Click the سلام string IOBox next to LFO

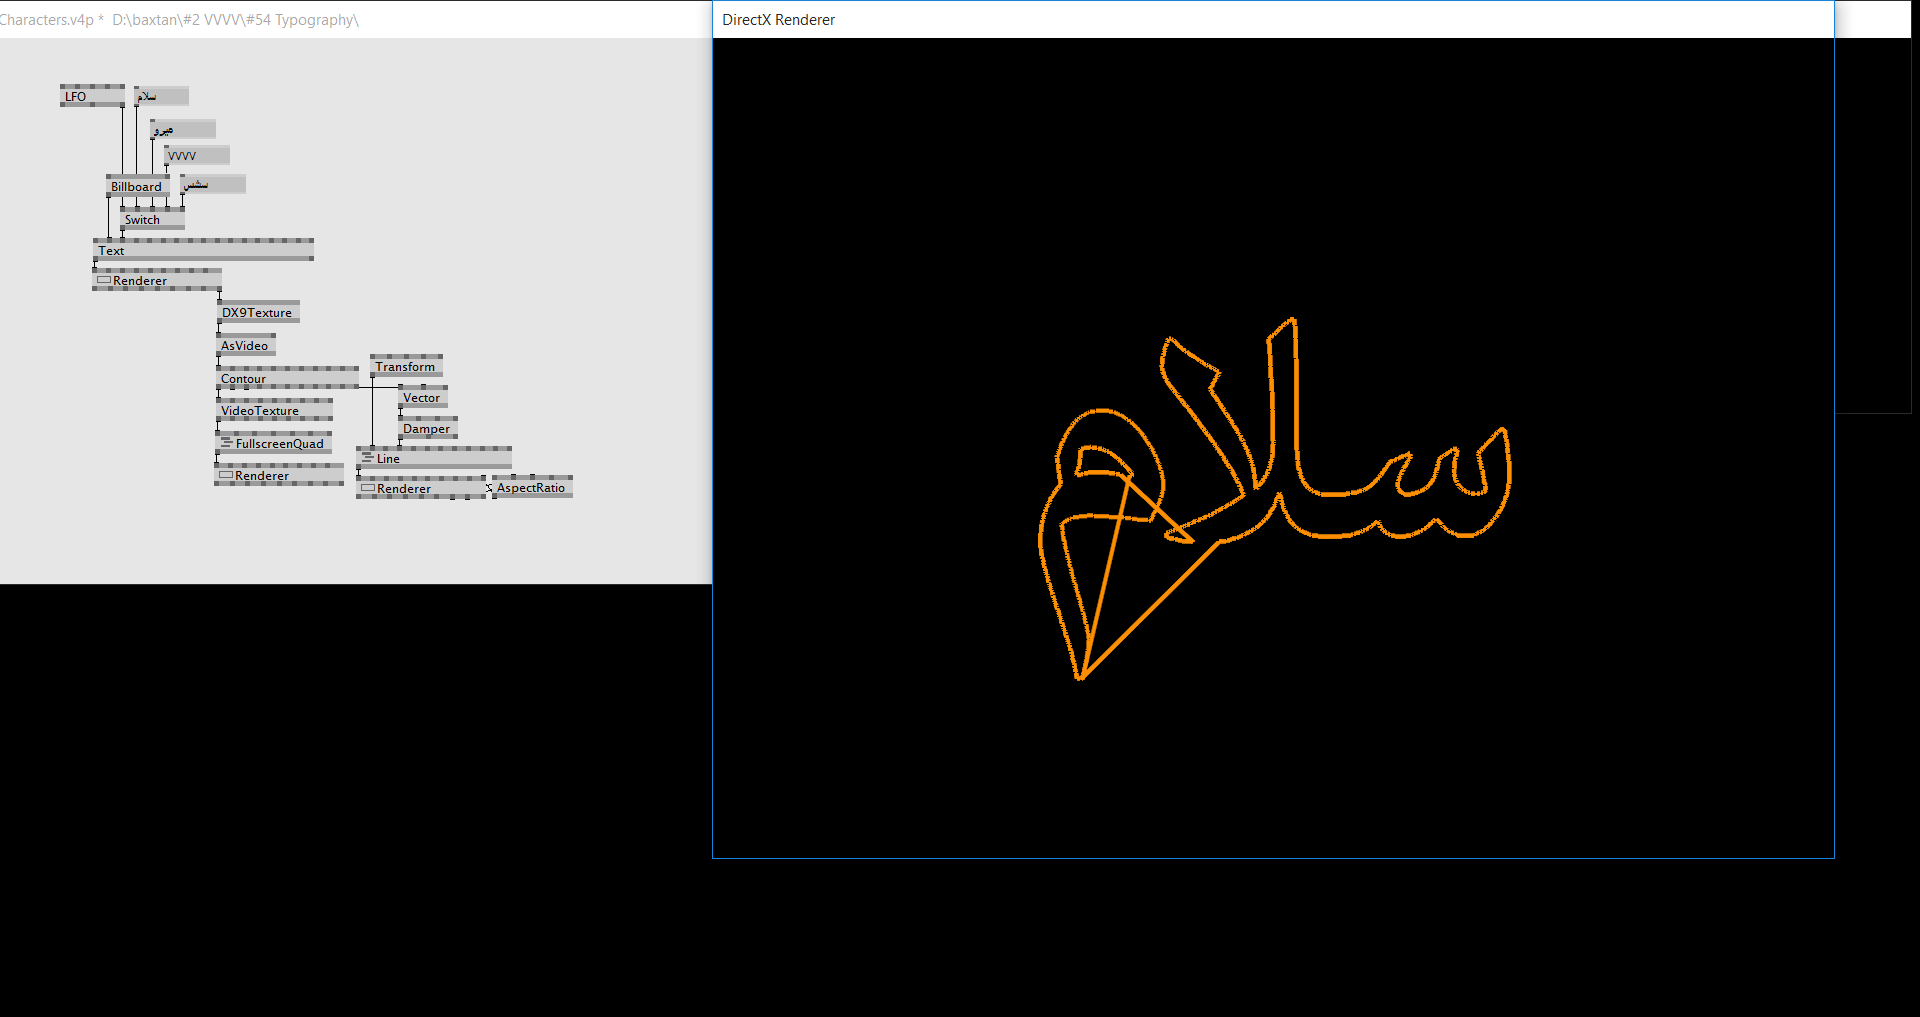click(162, 97)
